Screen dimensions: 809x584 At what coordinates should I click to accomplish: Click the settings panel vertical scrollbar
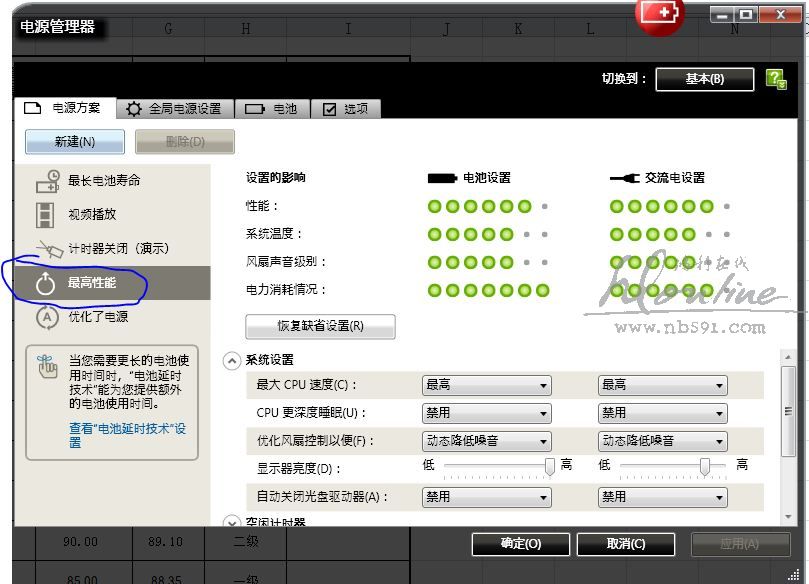tap(788, 410)
